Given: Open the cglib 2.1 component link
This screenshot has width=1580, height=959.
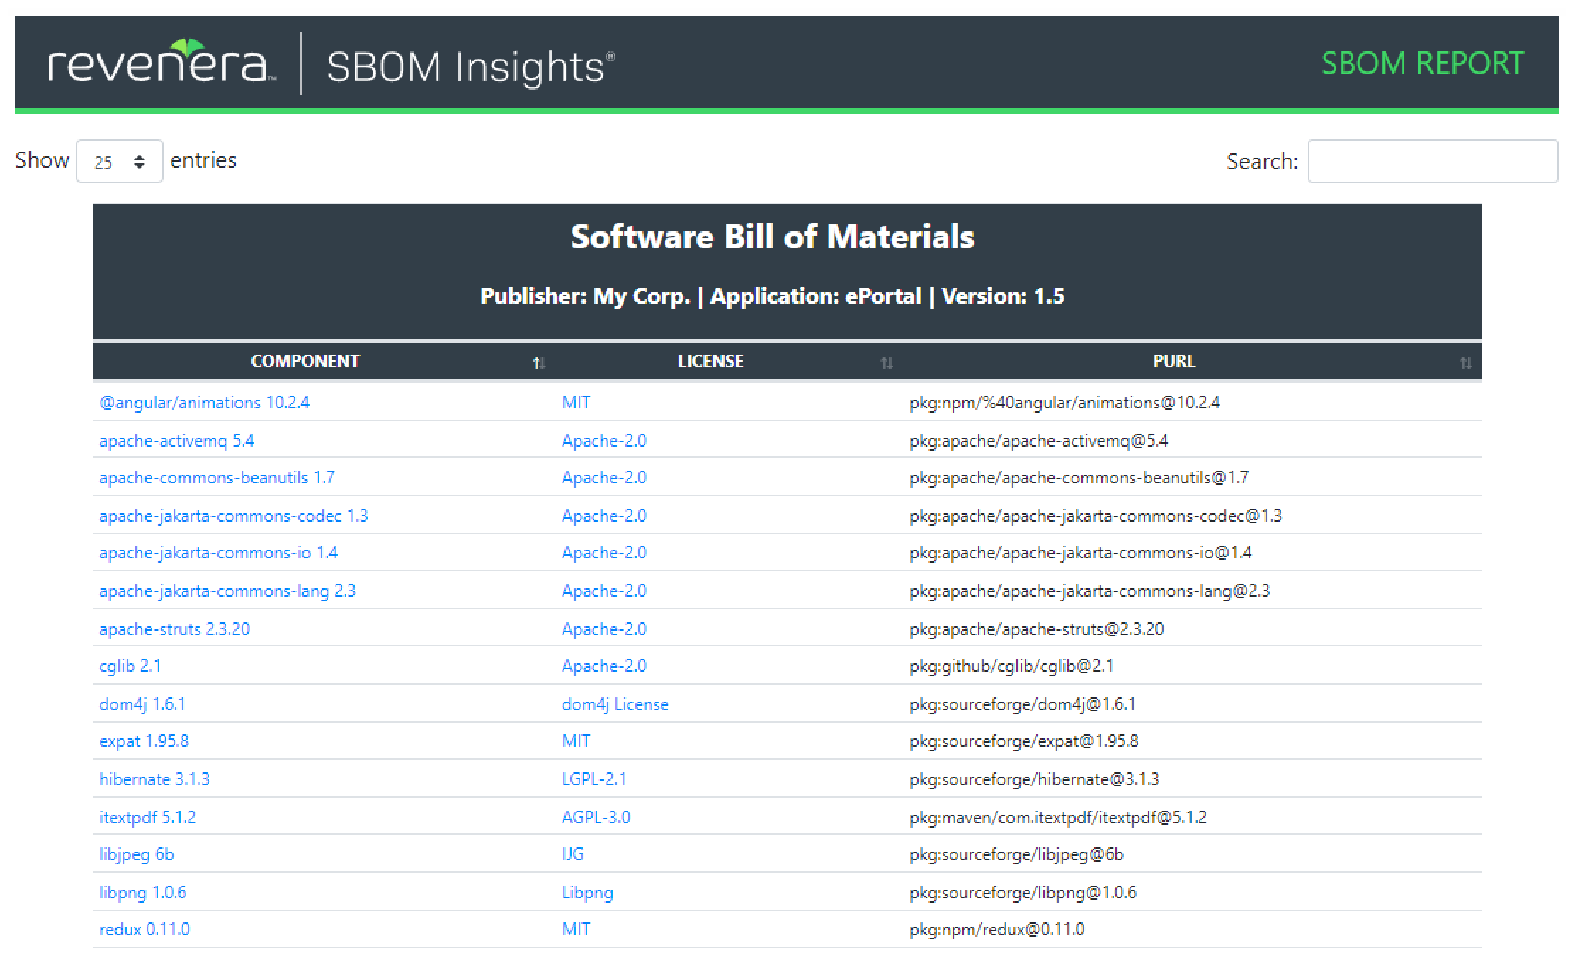Looking at the screenshot, I should coord(130,666).
